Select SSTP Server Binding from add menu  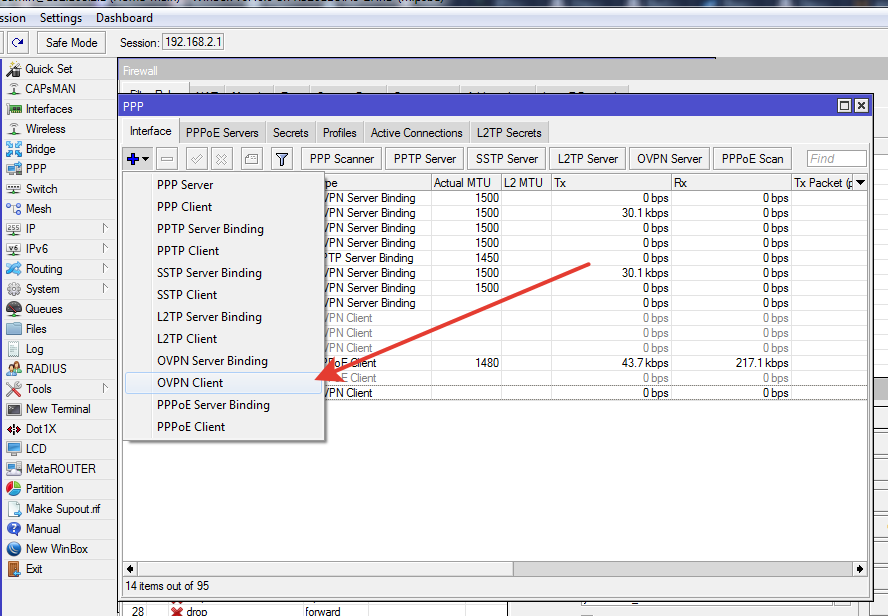pos(224,273)
